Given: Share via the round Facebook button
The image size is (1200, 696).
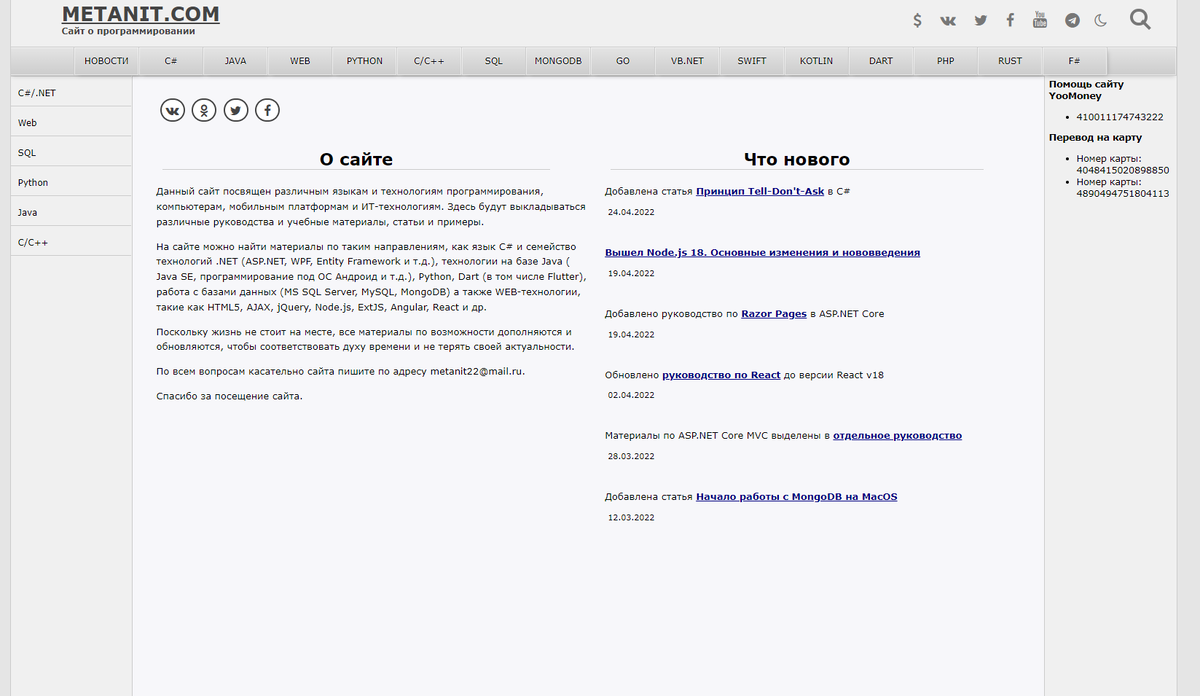Looking at the screenshot, I should pos(267,110).
